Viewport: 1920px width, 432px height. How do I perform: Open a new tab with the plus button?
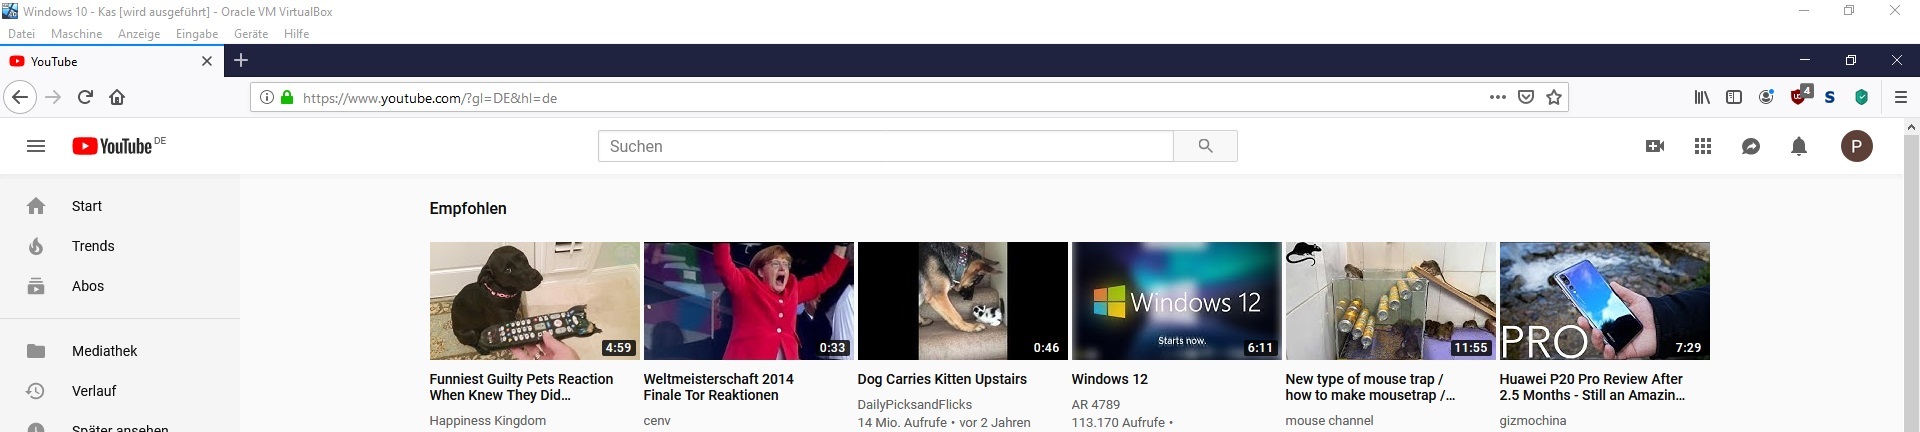coord(241,60)
